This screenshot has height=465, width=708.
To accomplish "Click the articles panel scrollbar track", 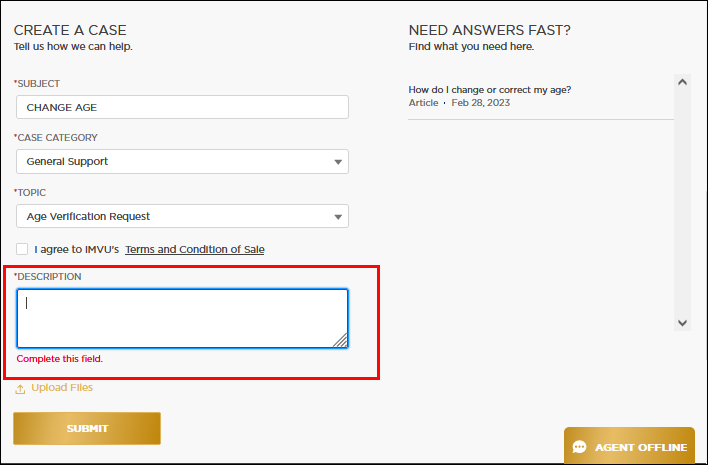I will point(682,202).
